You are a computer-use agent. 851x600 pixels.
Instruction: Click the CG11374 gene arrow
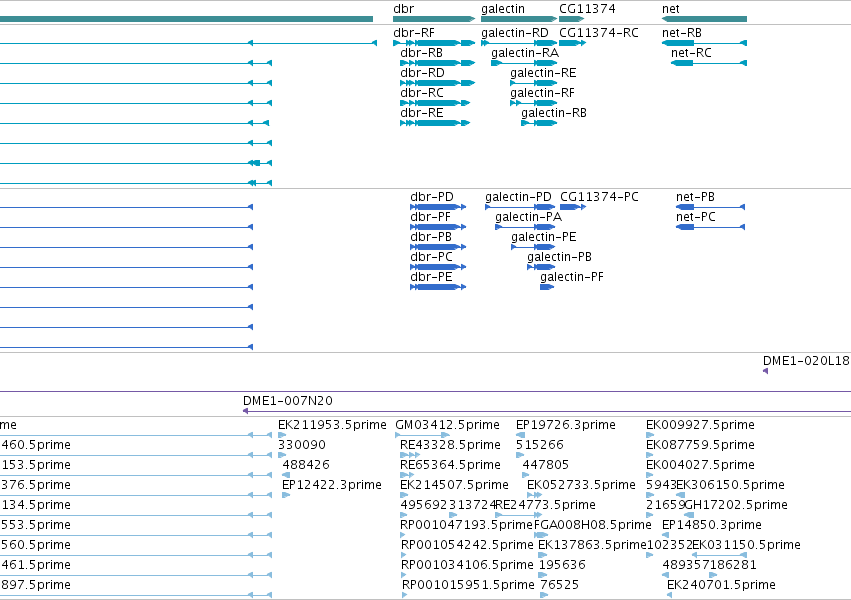coord(571,19)
